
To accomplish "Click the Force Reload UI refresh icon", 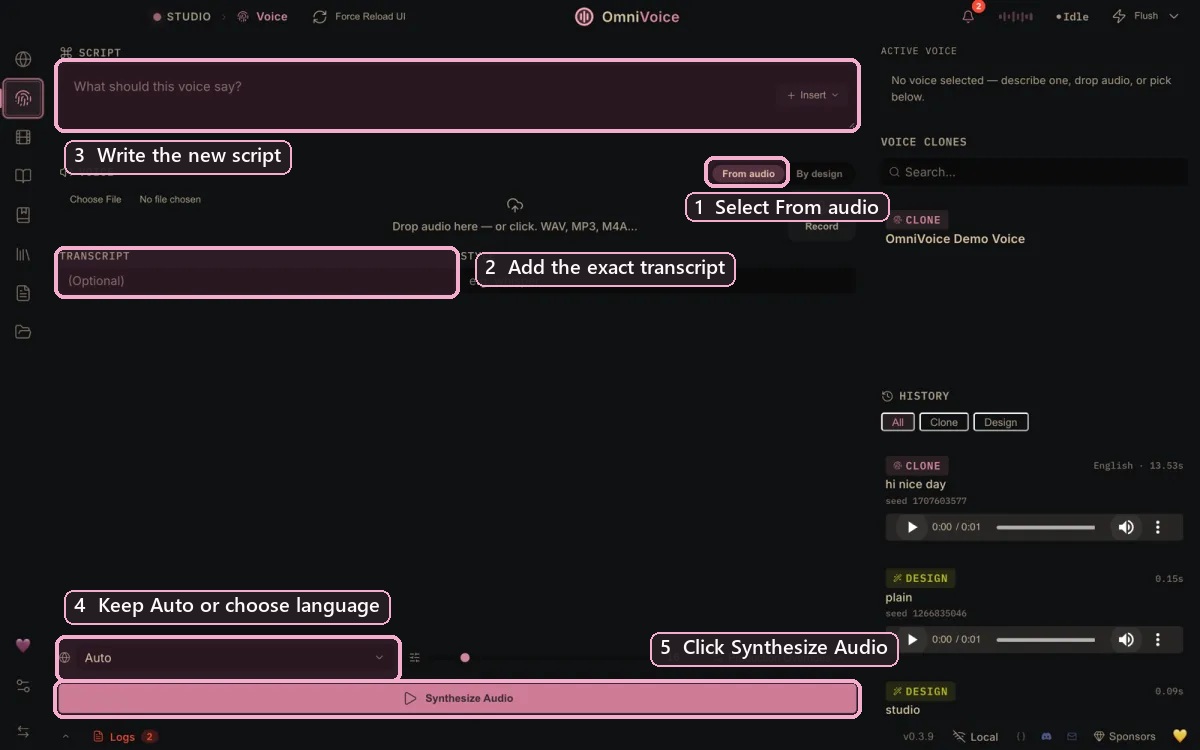I will click(320, 17).
